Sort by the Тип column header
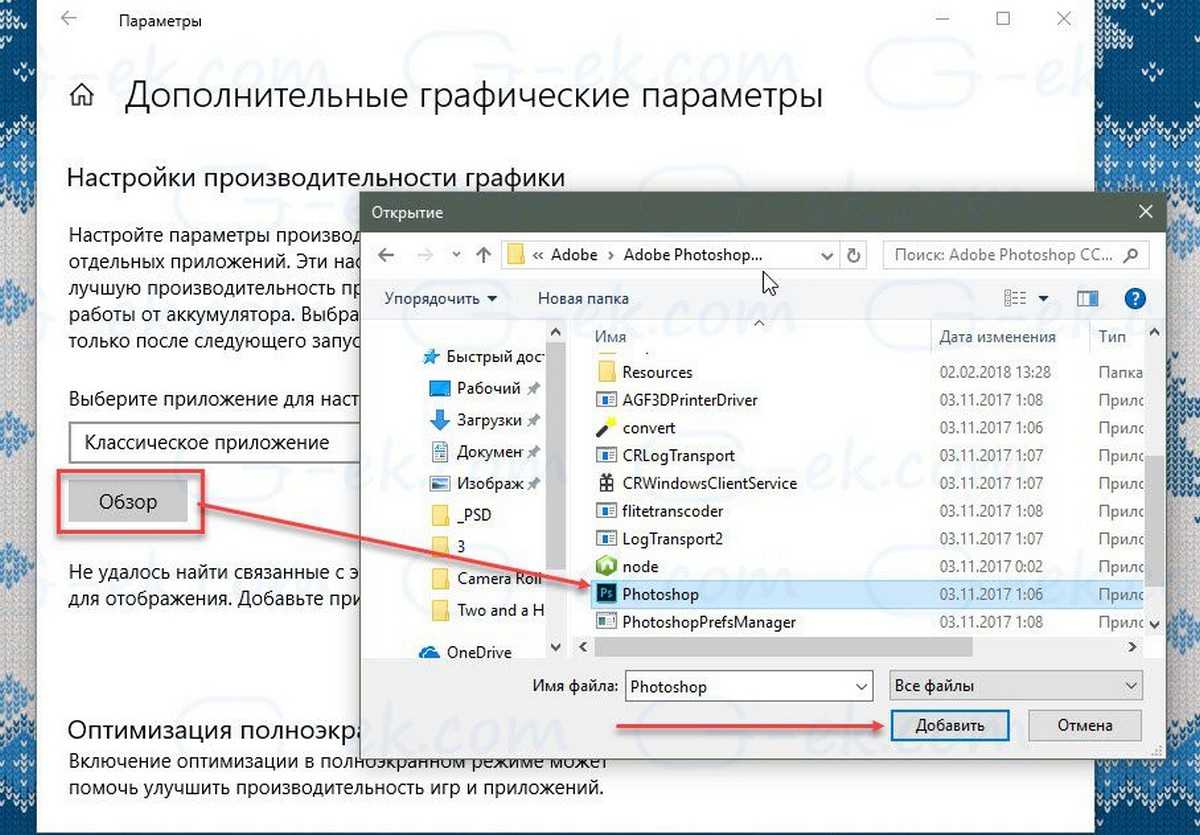Screen dimensions: 1200x835 pyautogui.click(x=1111, y=337)
